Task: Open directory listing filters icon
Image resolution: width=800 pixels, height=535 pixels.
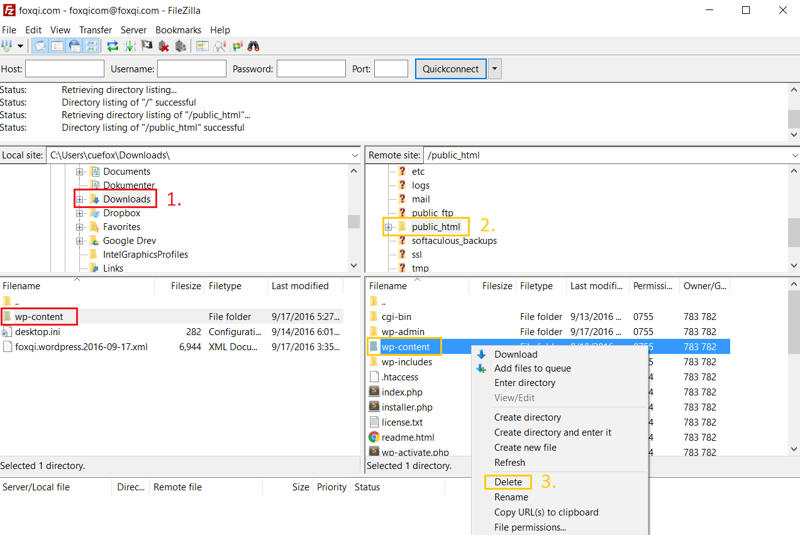Action: click(x=202, y=46)
